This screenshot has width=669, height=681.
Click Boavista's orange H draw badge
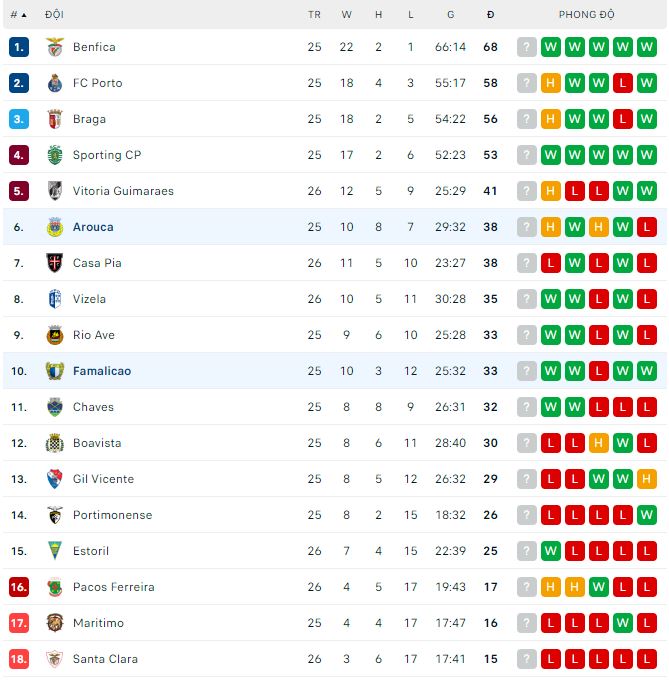tap(599, 443)
